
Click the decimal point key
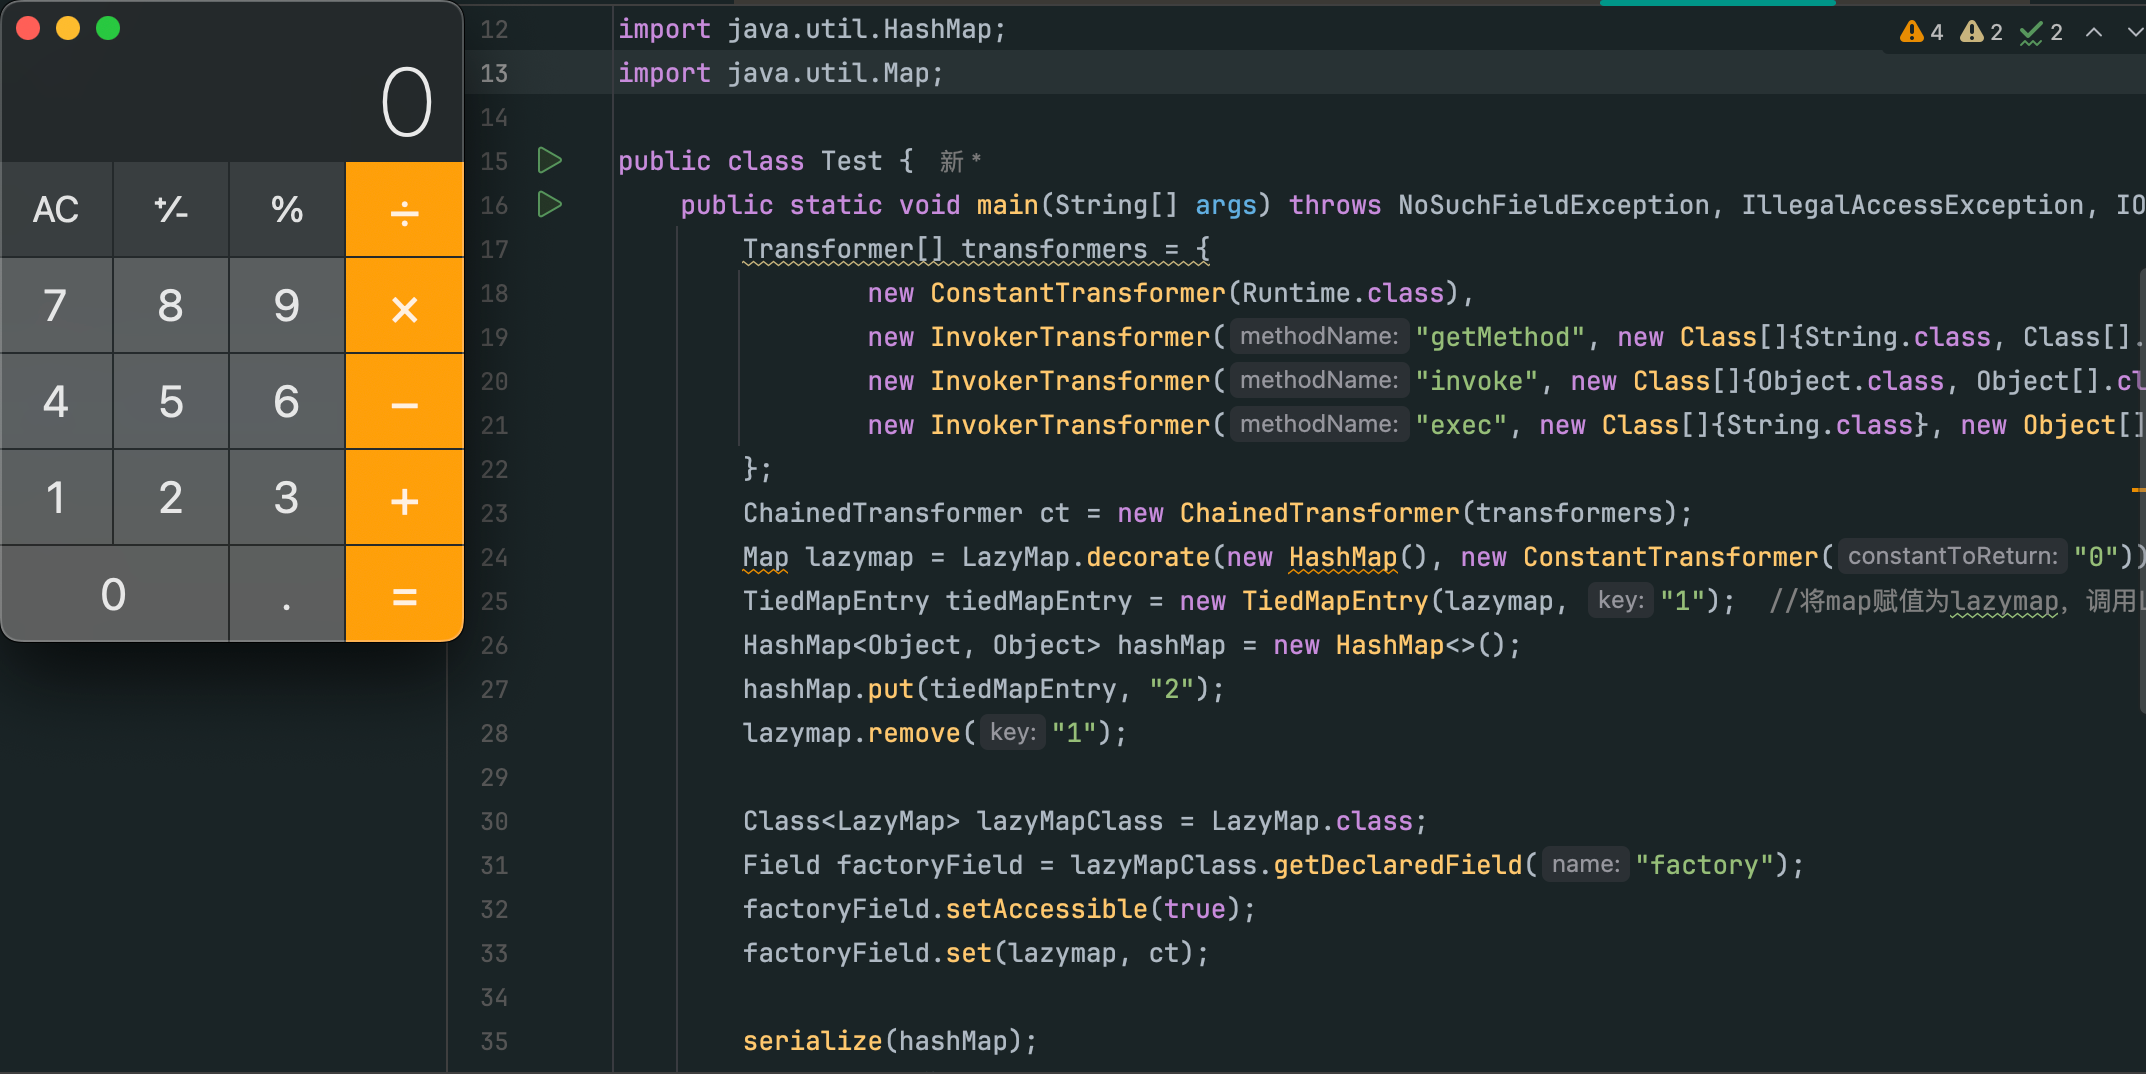287,594
